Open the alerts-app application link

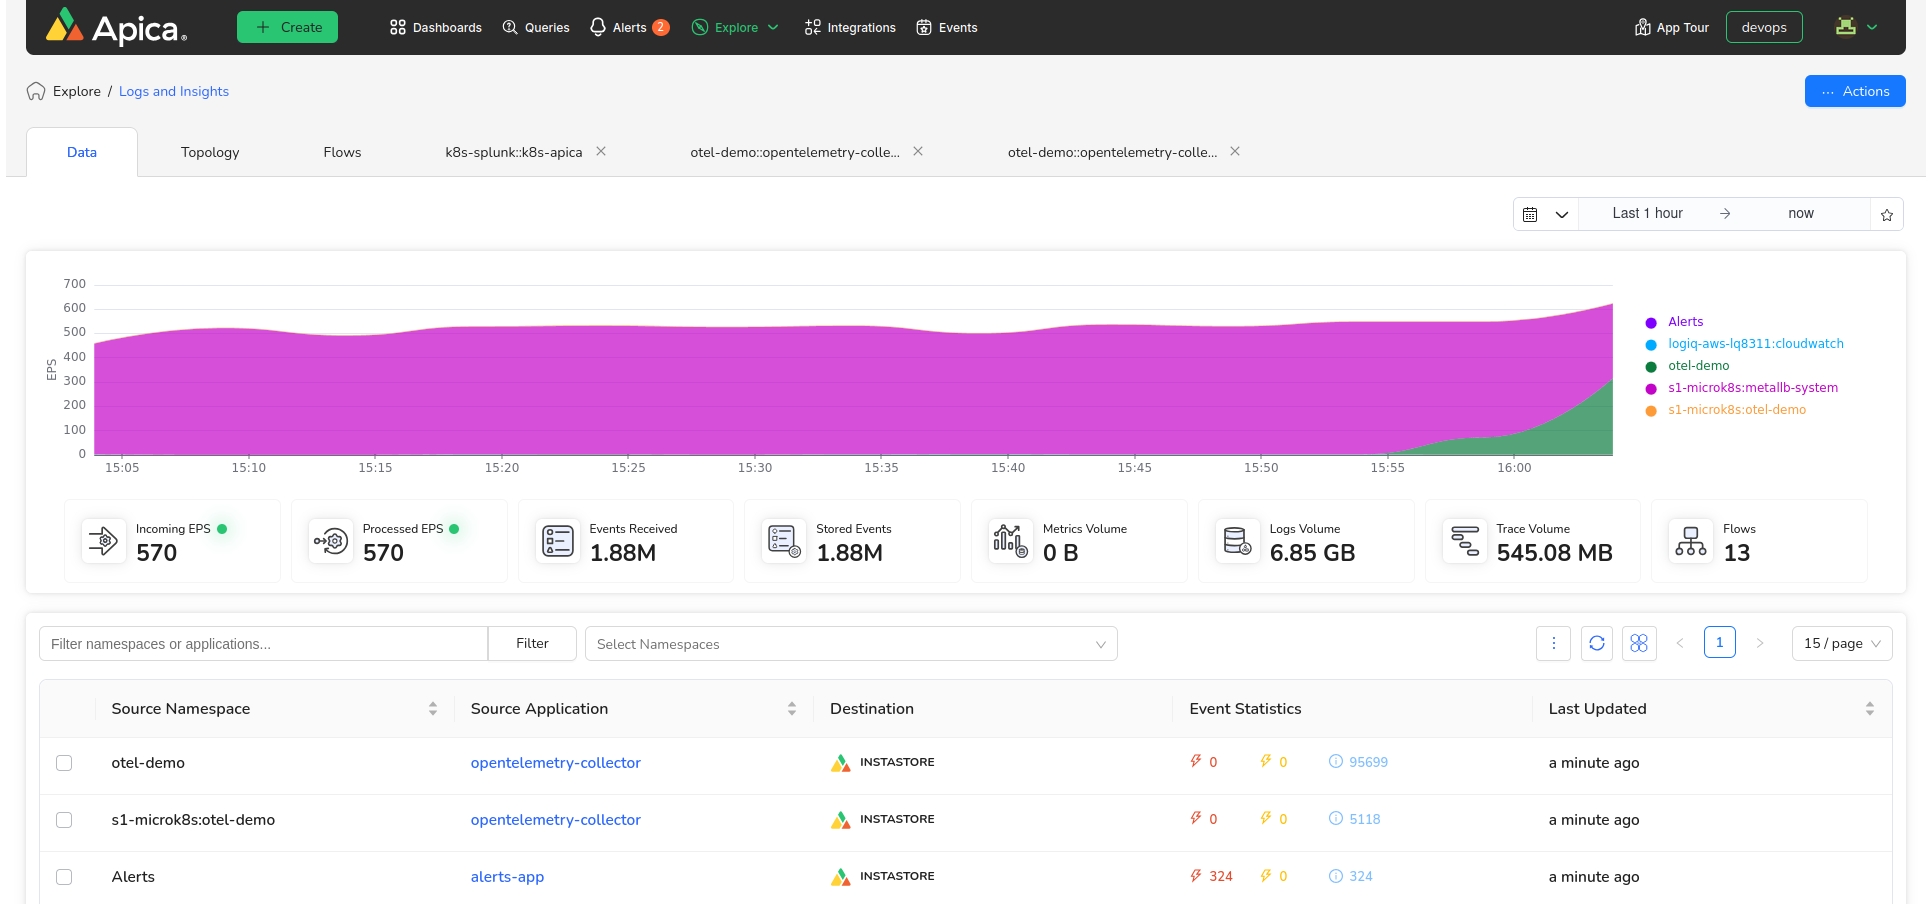(x=507, y=877)
